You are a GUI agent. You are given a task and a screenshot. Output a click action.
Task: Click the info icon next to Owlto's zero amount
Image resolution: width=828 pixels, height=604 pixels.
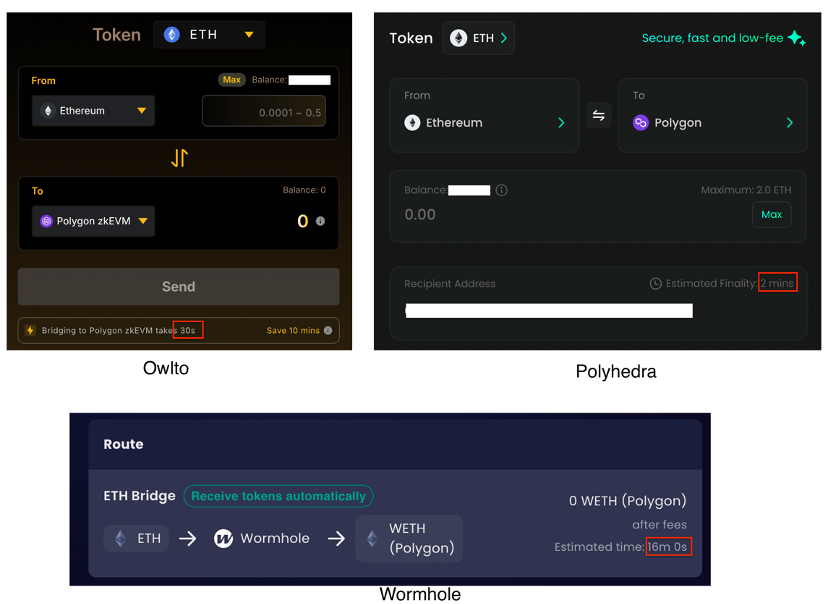coord(321,221)
